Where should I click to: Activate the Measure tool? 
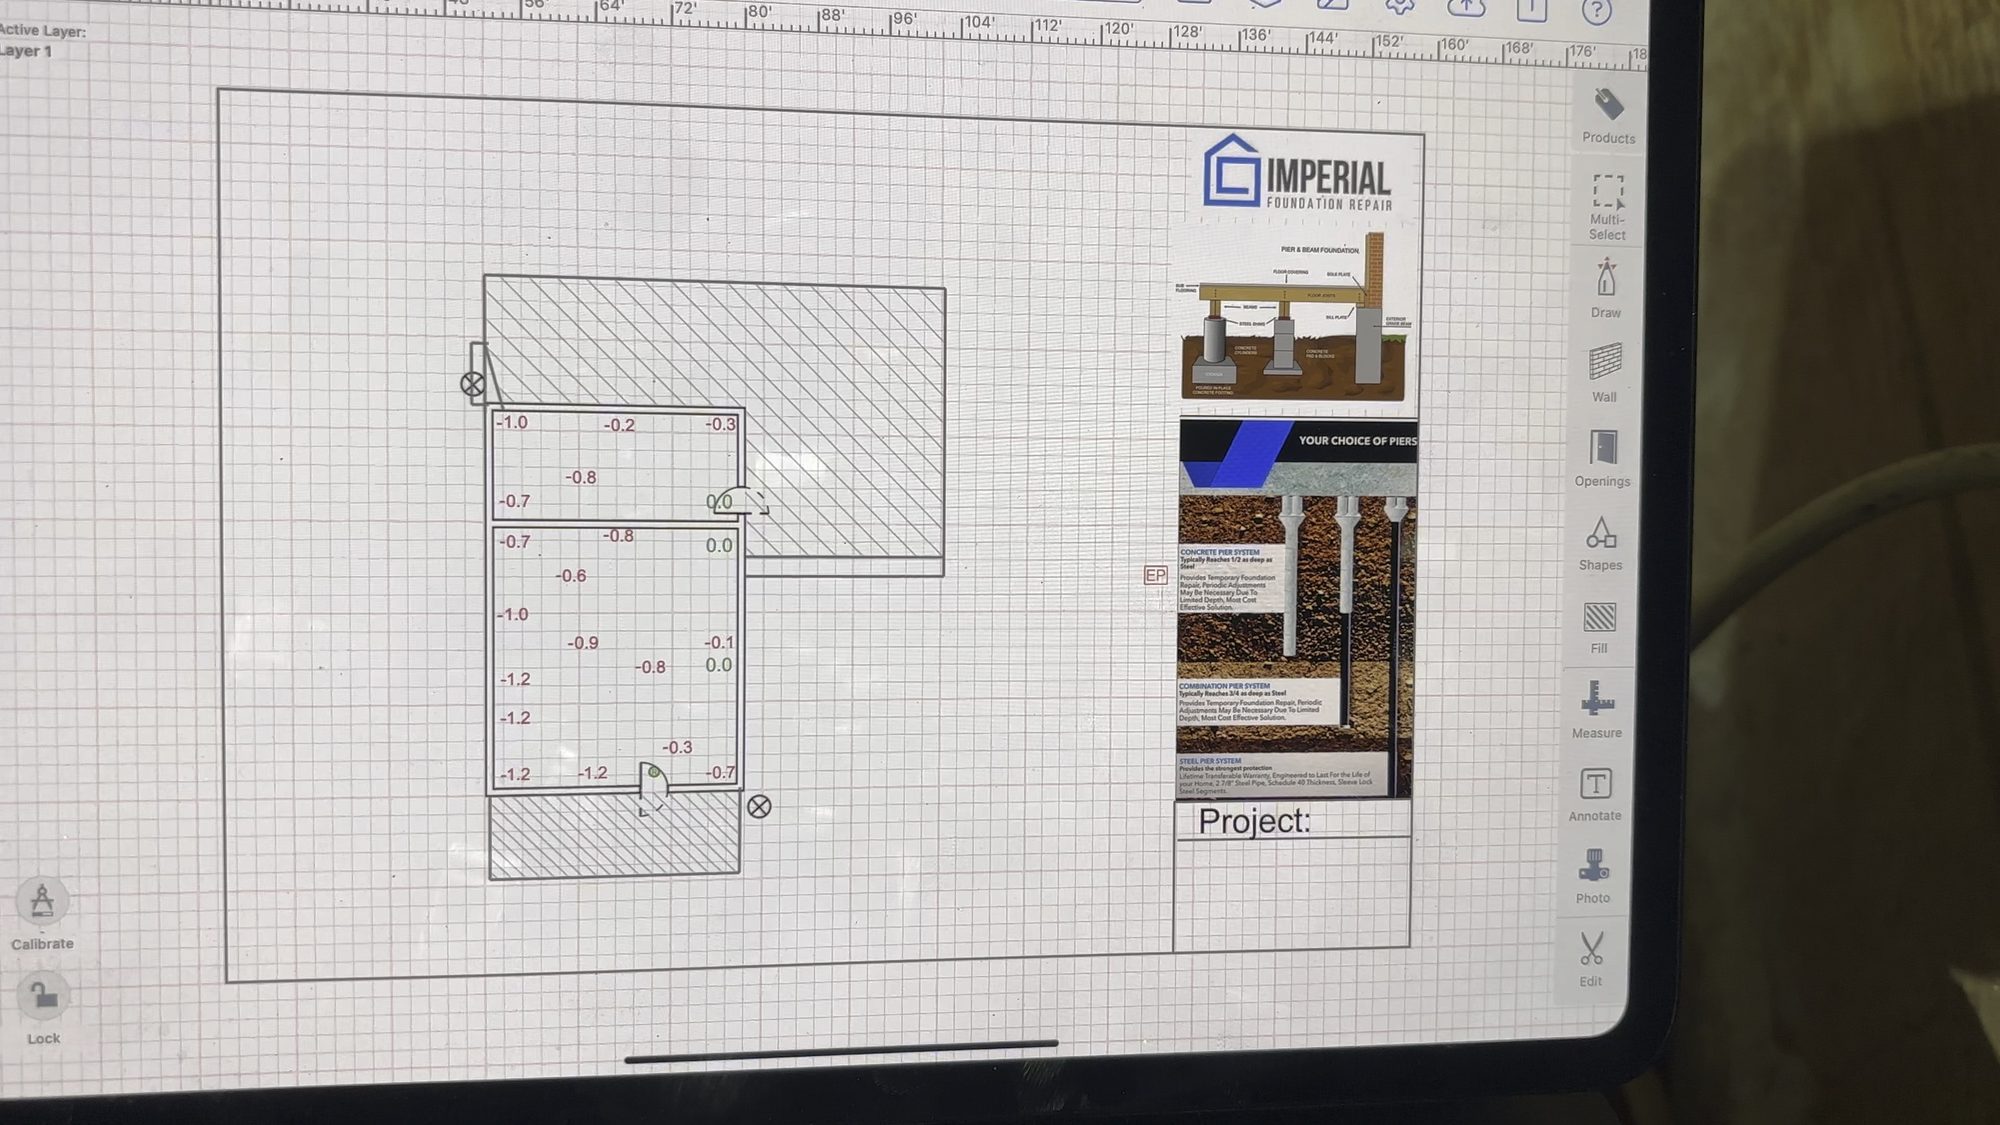tap(1597, 710)
